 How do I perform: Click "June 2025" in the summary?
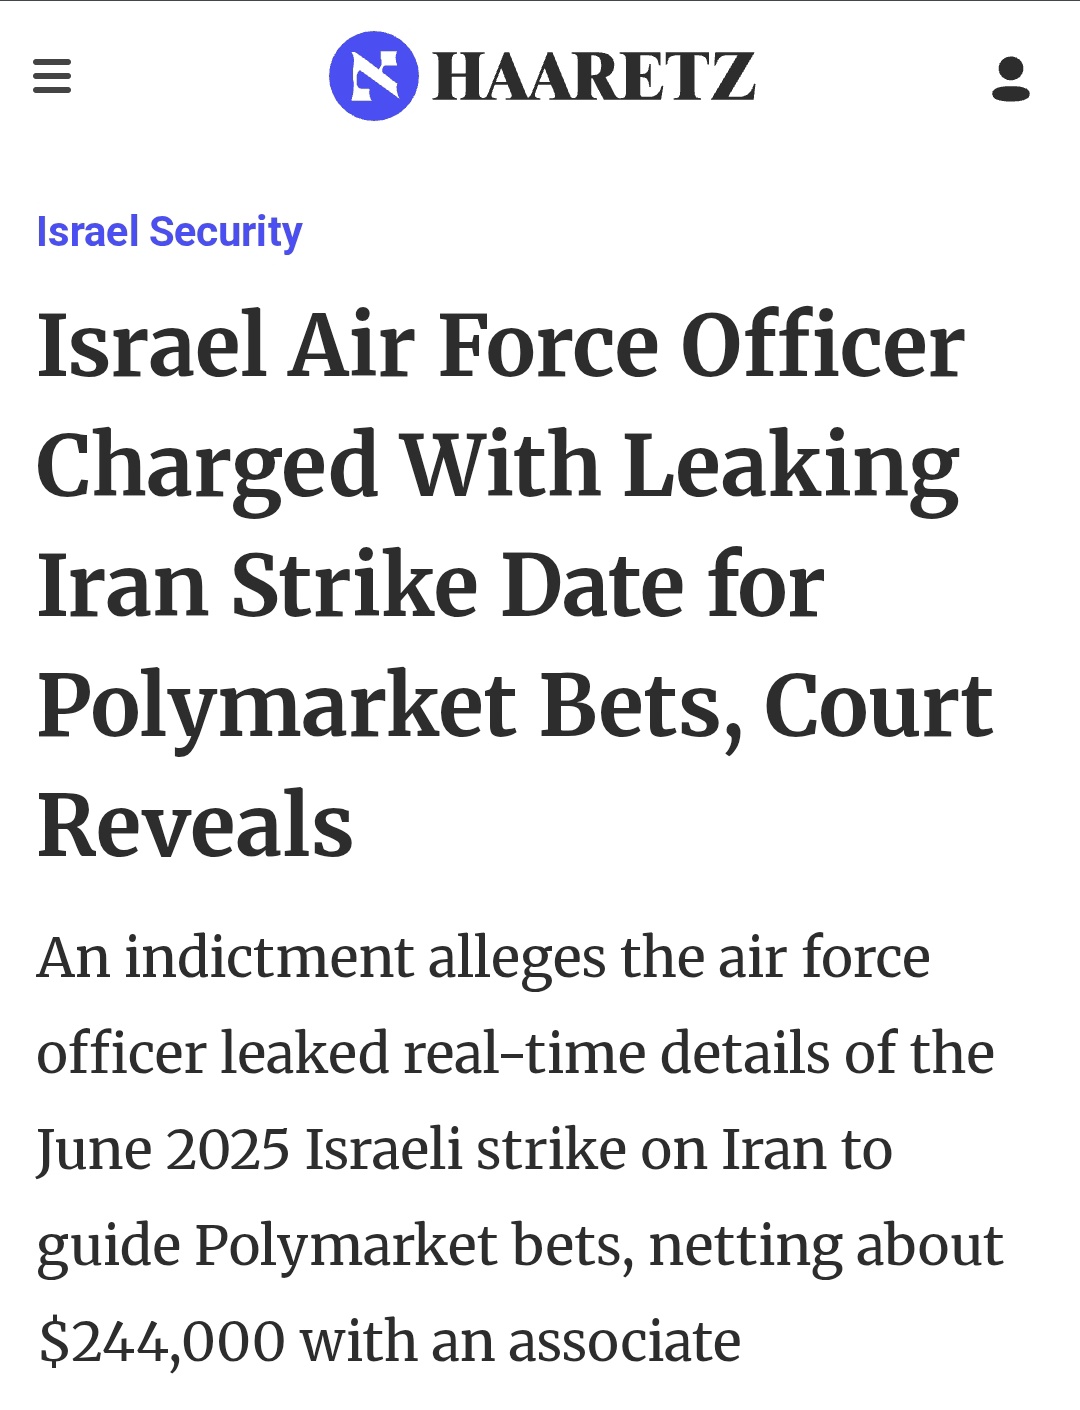pyautogui.click(x=162, y=1150)
